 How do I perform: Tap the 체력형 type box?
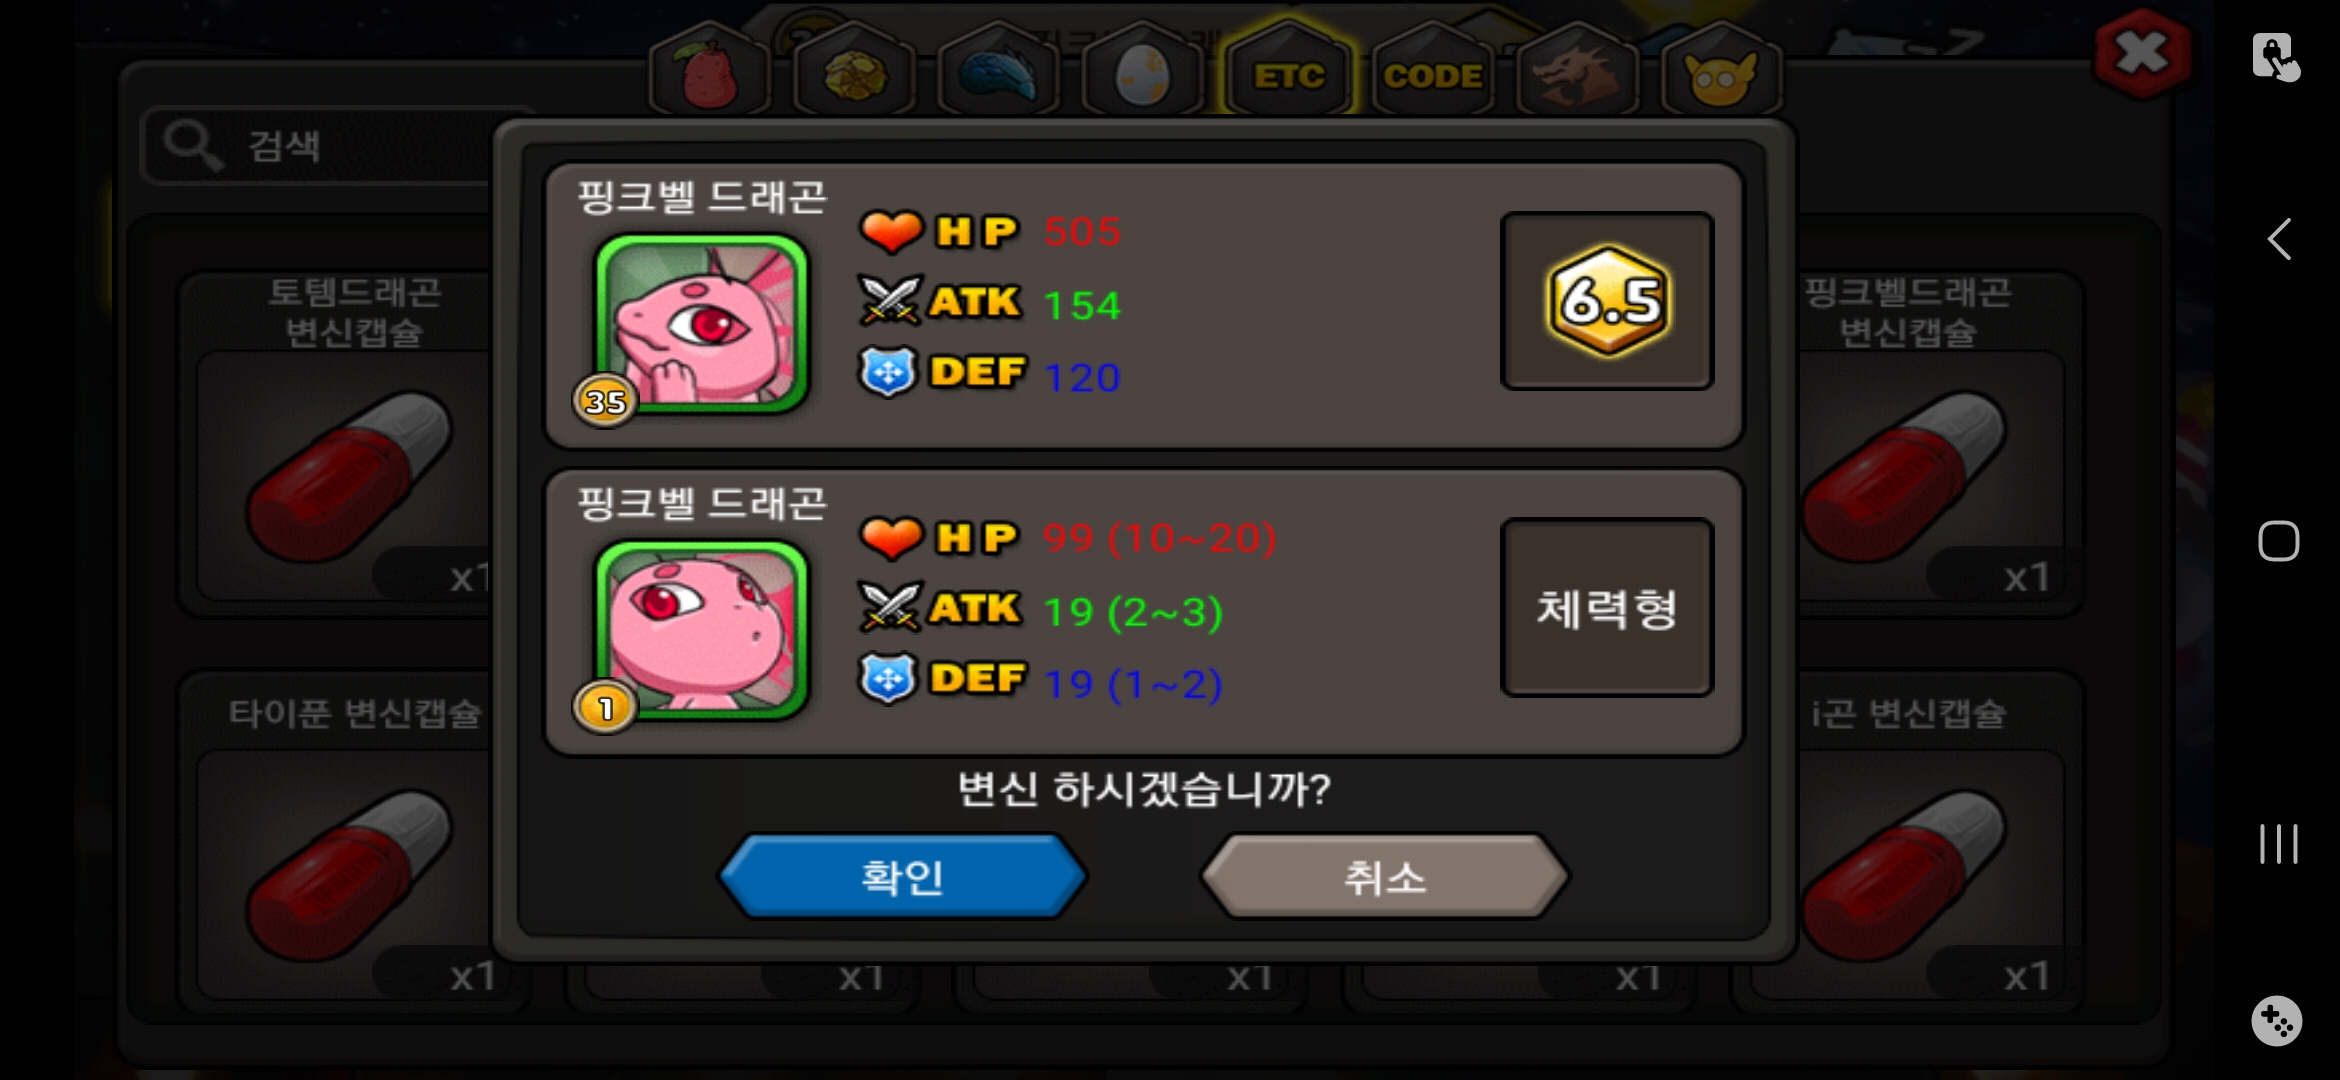click(1607, 607)
